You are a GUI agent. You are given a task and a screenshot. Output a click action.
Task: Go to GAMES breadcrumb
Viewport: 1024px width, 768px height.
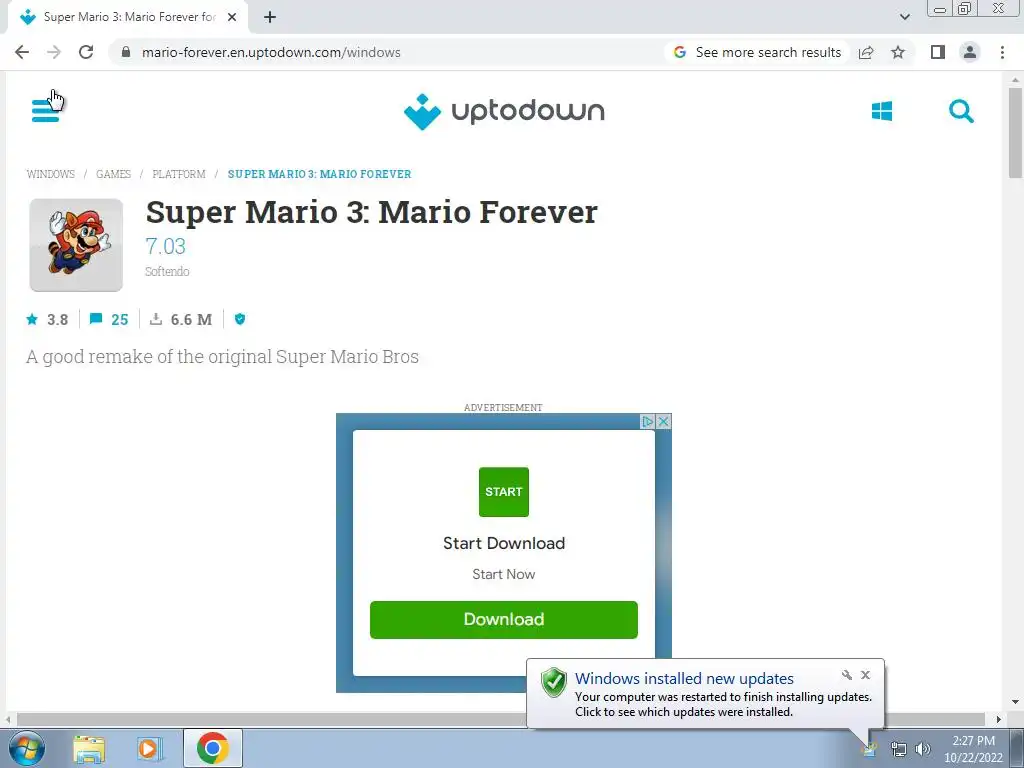click(x=113, y=174)
